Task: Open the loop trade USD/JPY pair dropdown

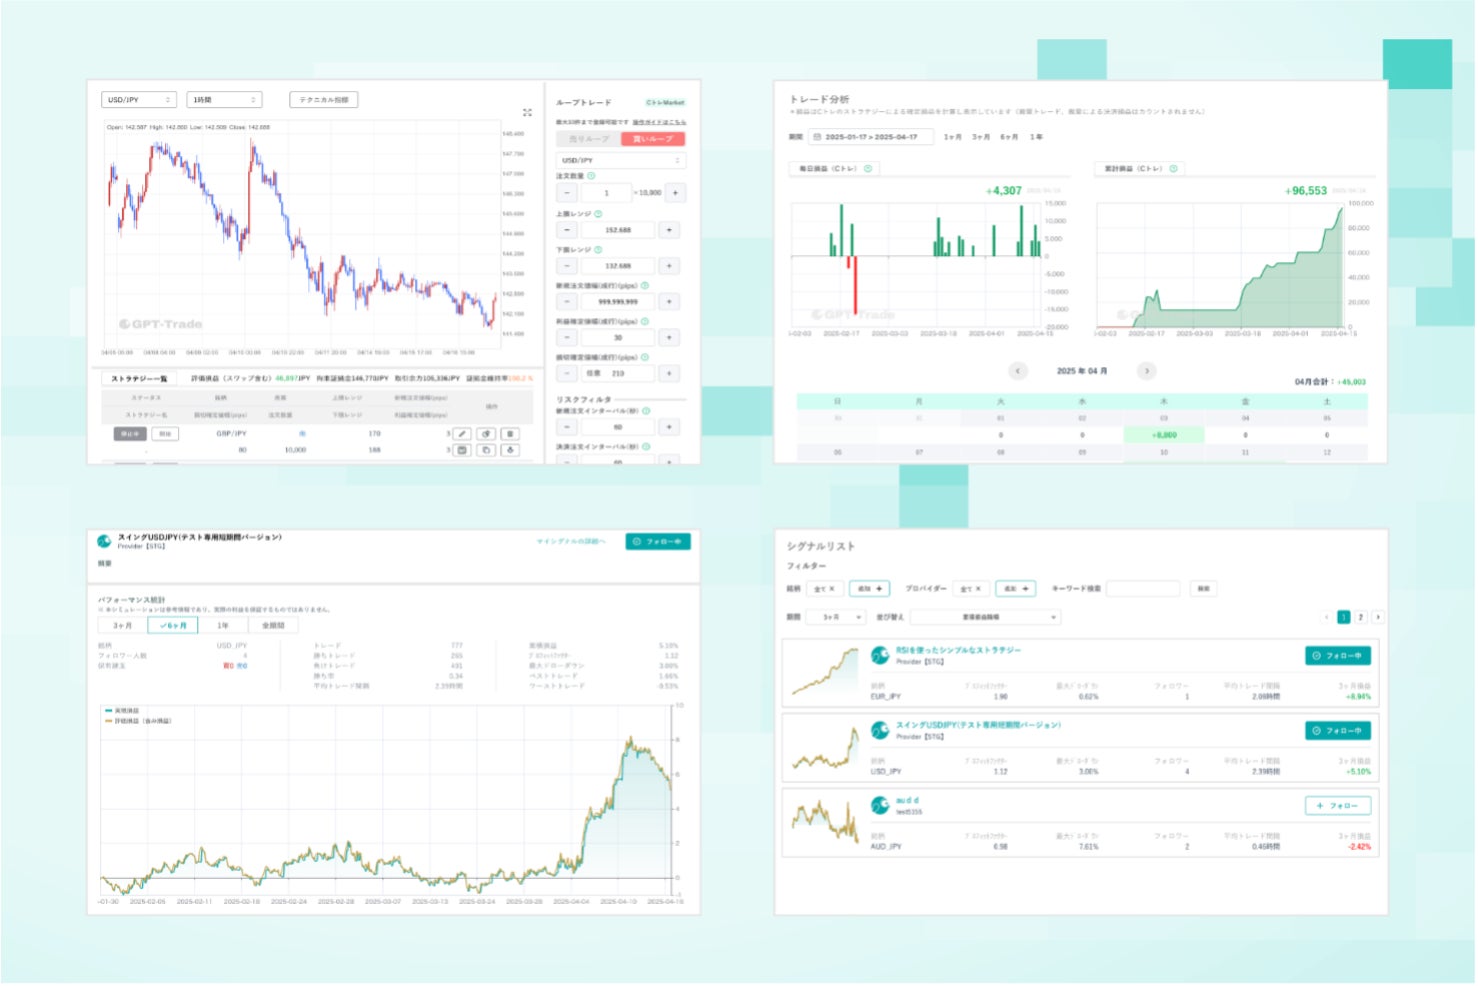Action: click(620, 160)
